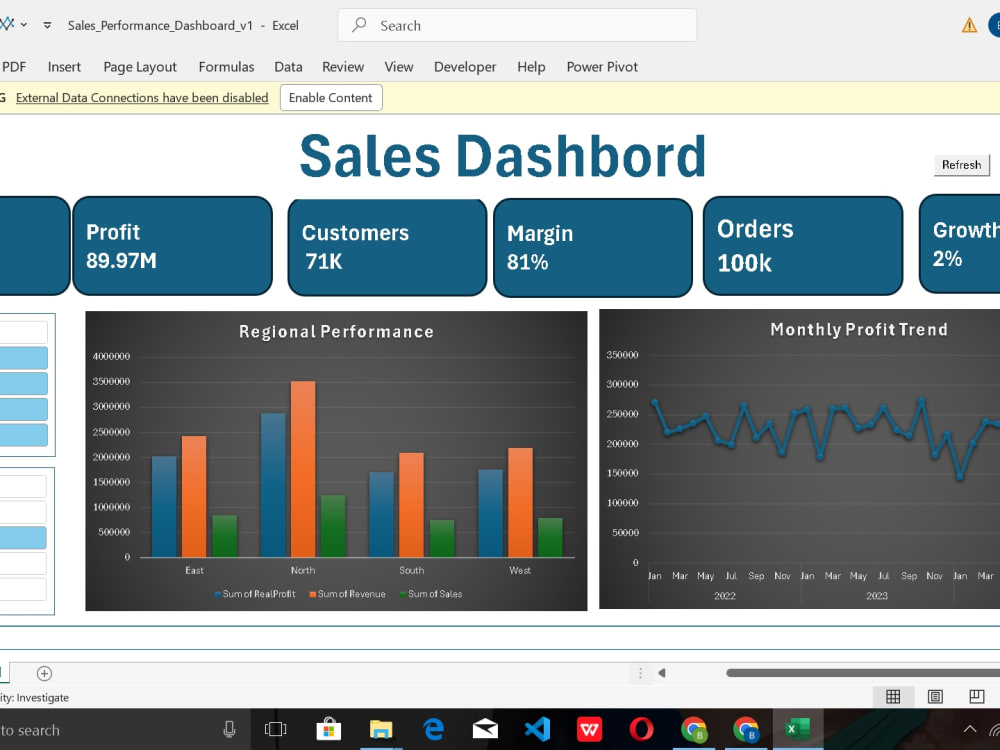The height and width of the screenshot is (750, 1000).
Task: Open the Excel taskbar icon
Action: (798, 729)
